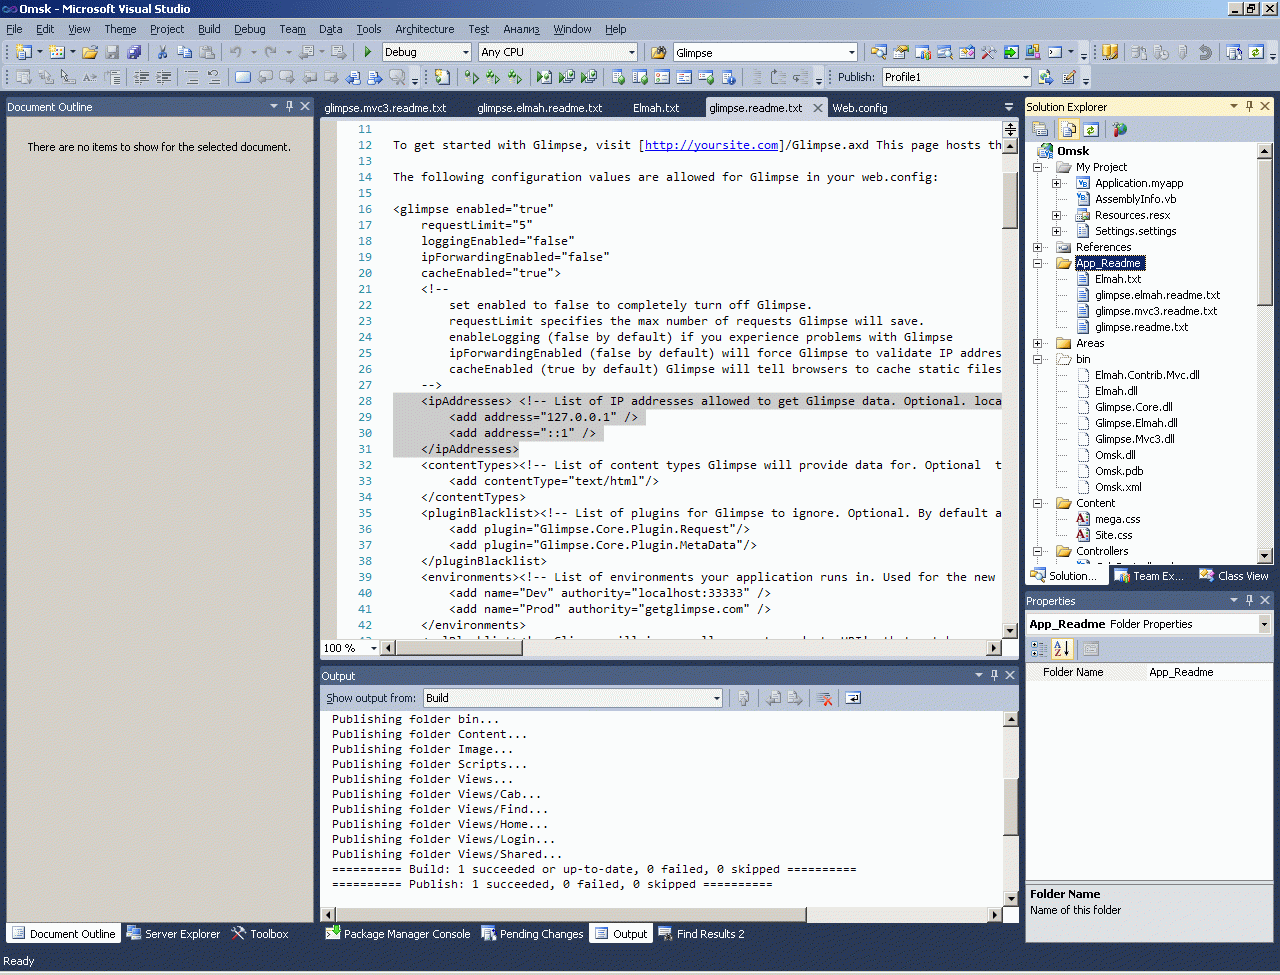The height and width of the screenshot is (975, 1280).
Task: Open the Architecture menu
Action: pos(424,29)
